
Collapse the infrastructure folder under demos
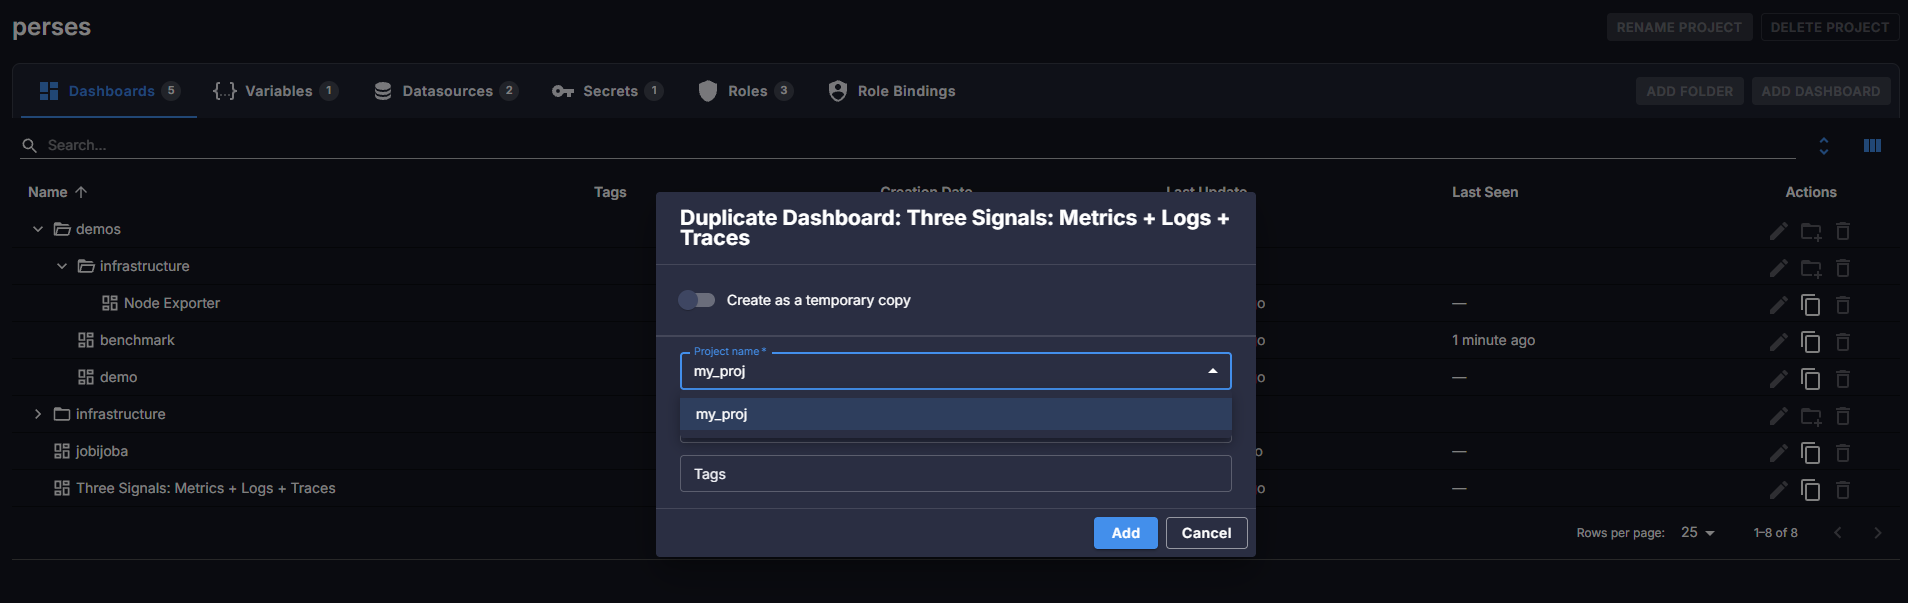click(x=62, y=266)
